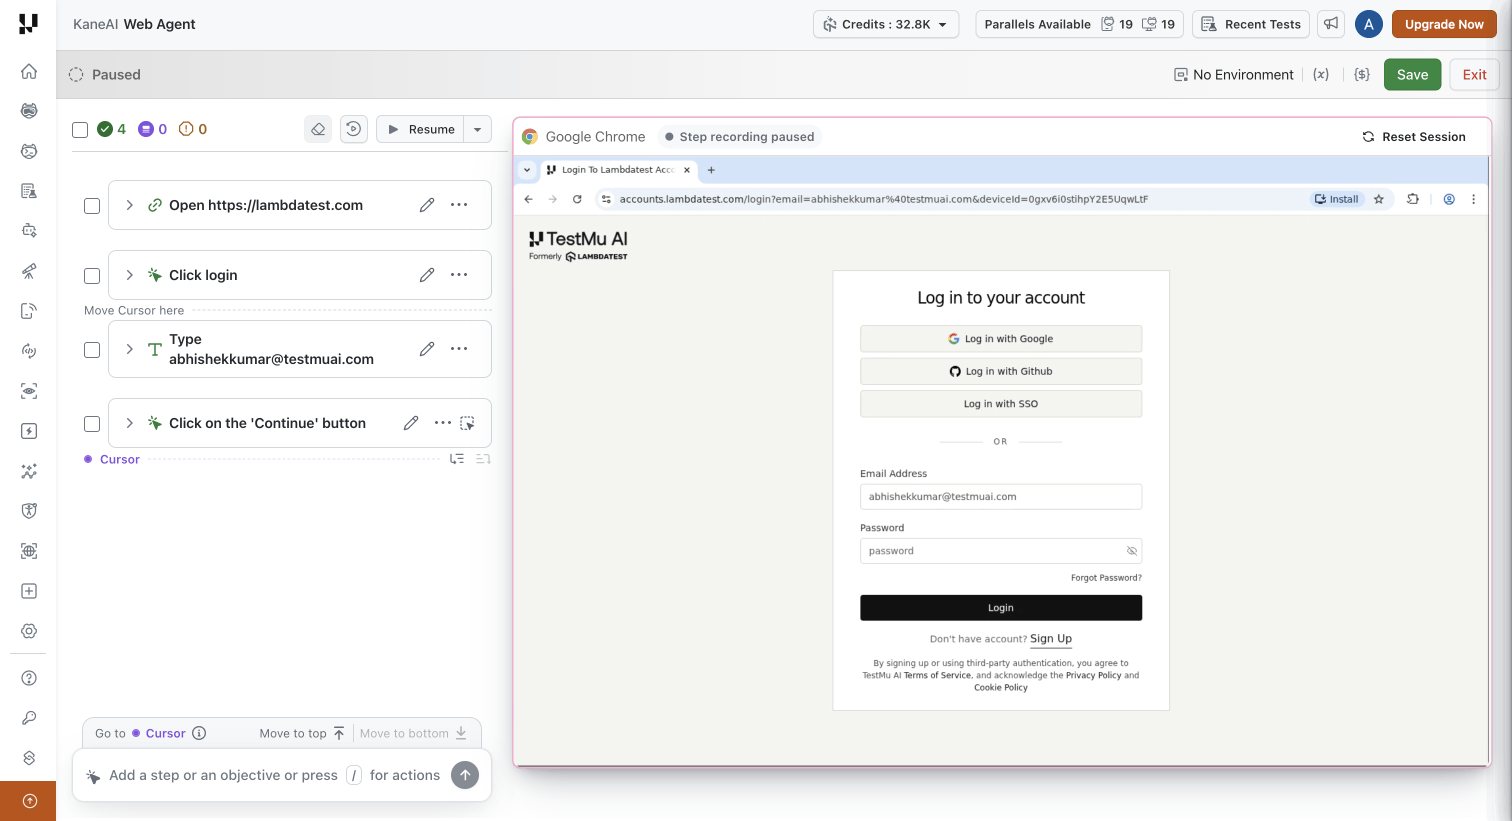Open the key icon in the sidebar
The image size is (1512, 821).
point(29,718)
